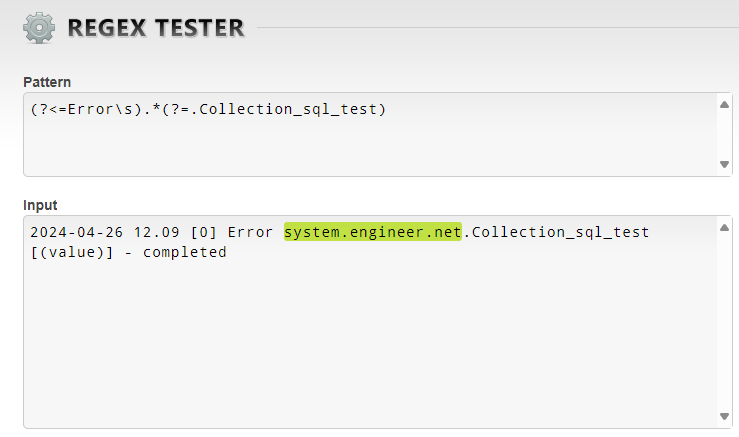The width and height of the screenshot is (739, 437).
Task: Click the Input box scroll-down arrow
Action: point(724,416)
